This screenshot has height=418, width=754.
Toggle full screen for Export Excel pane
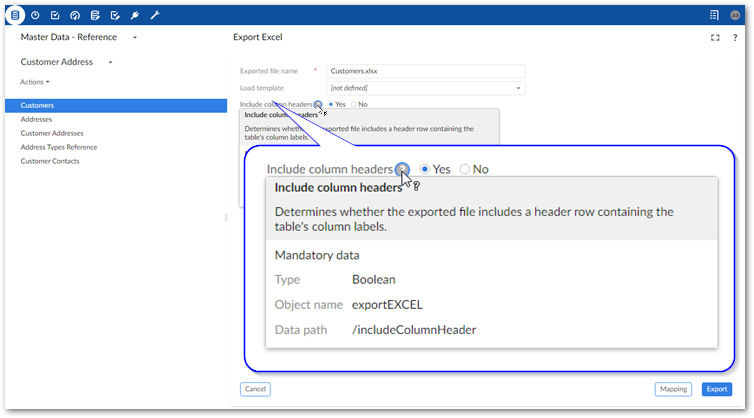[715, 38]
